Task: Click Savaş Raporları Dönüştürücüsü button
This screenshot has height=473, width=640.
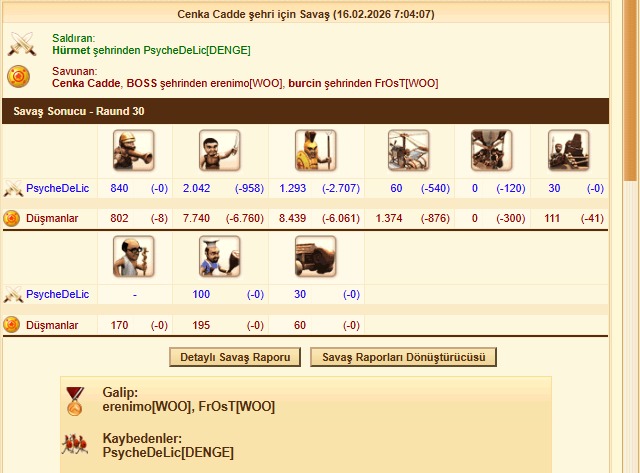Action: coord(403,357)
